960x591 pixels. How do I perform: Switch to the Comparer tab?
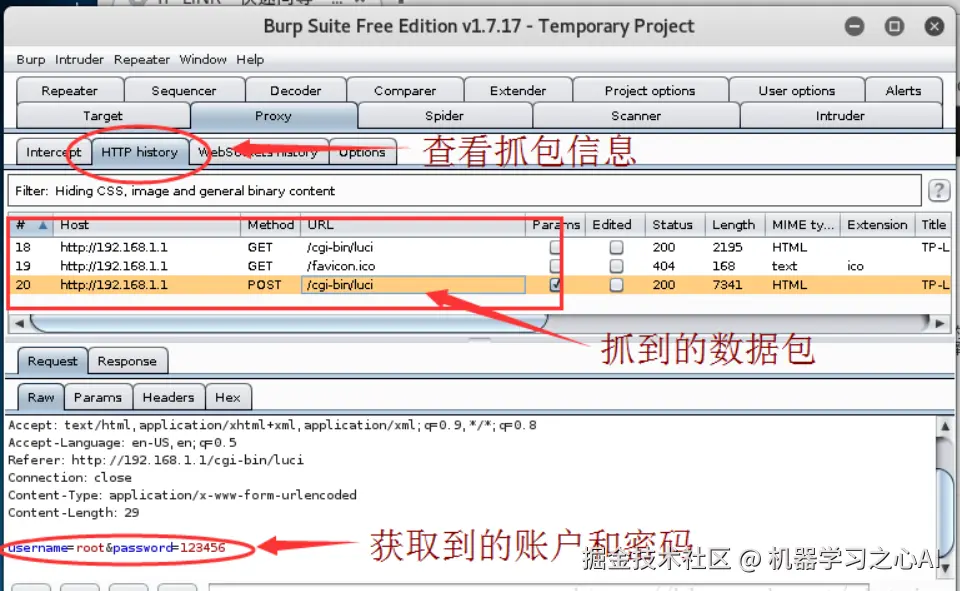[x=405, y=91]
